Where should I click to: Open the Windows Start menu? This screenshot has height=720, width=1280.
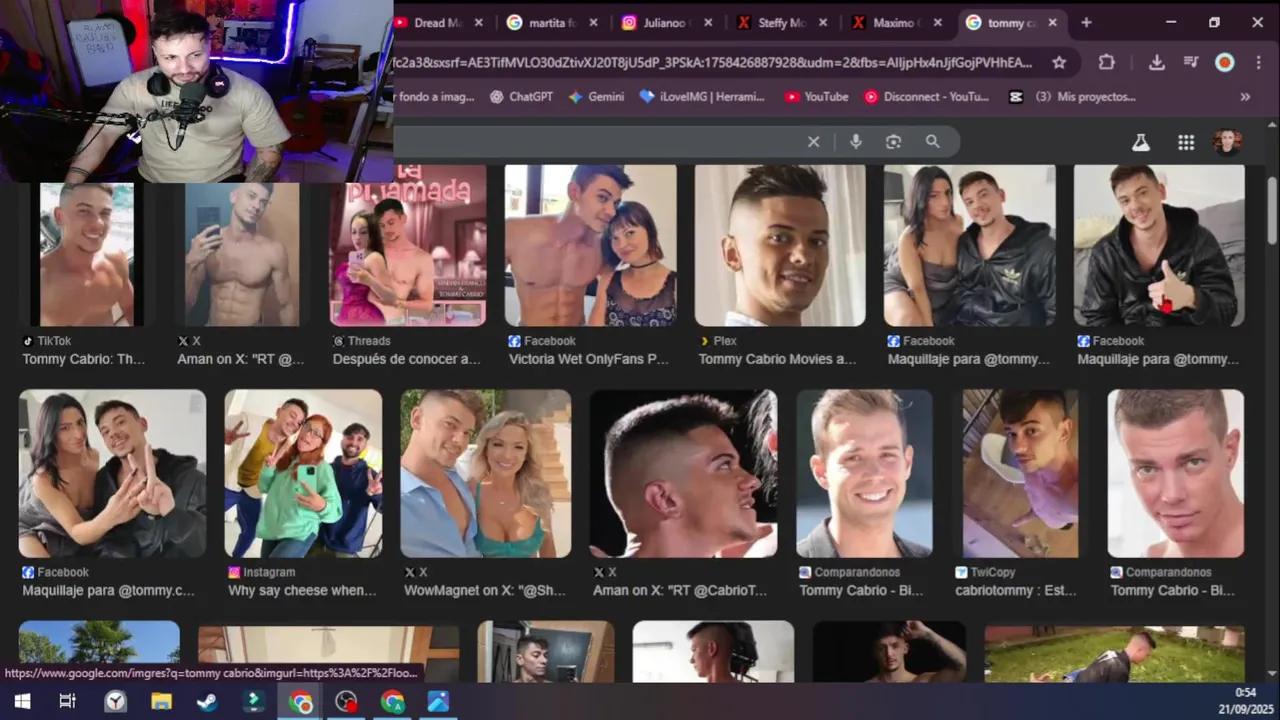coord(22,702)
